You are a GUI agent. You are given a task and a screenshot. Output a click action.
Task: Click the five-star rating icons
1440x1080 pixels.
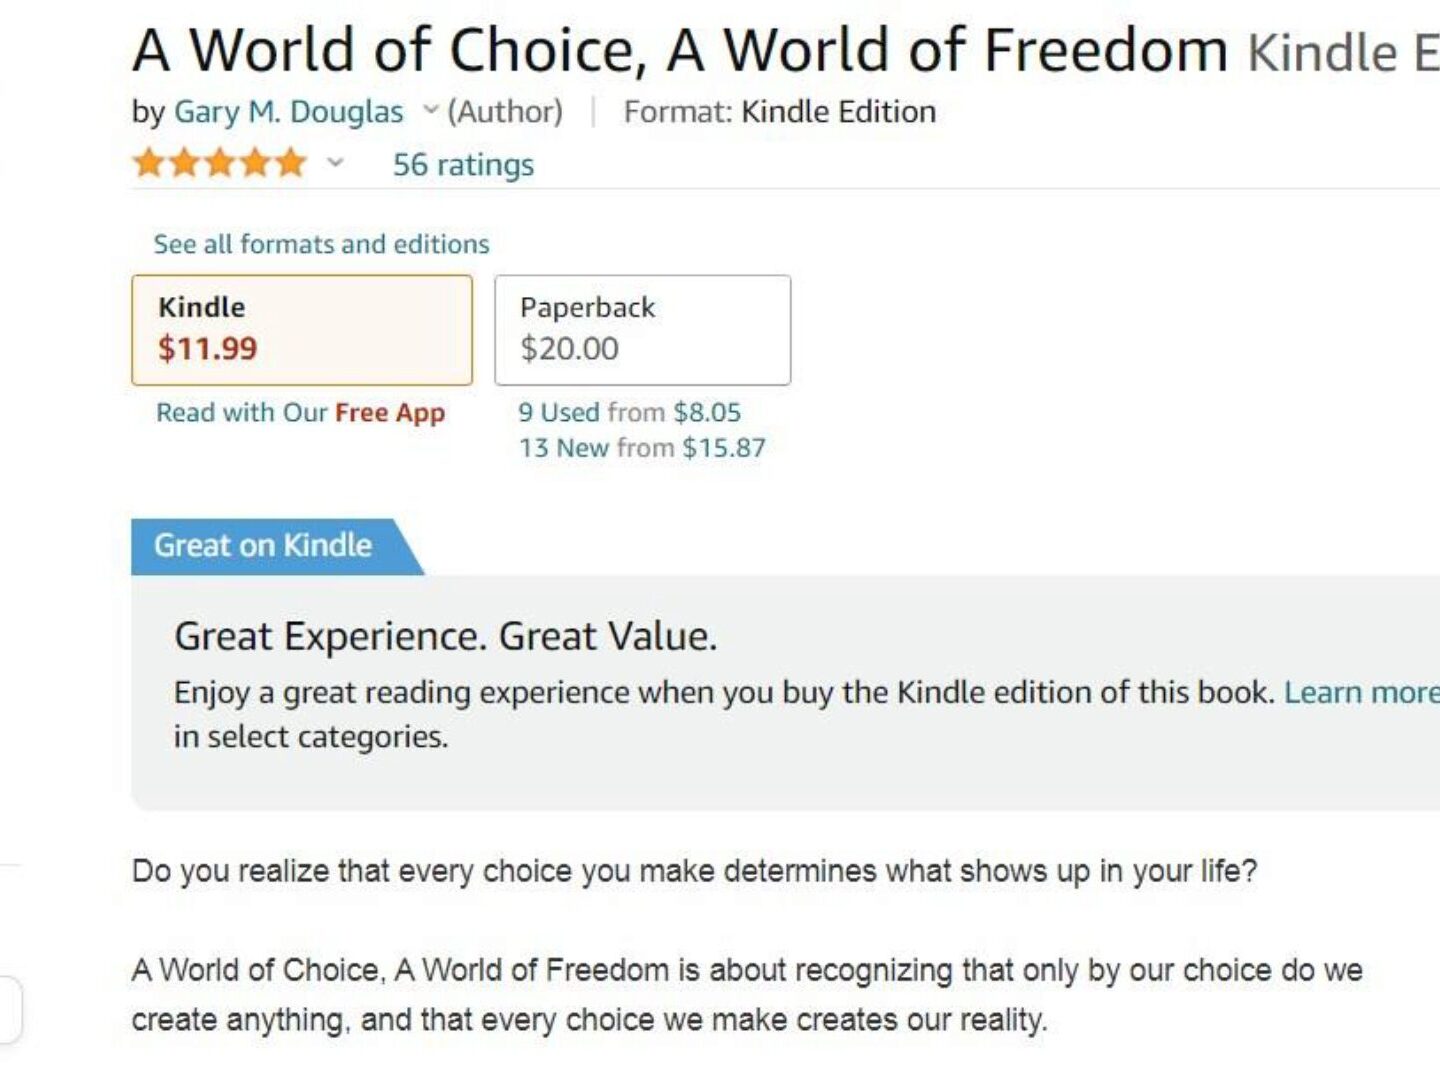(219, 163)
